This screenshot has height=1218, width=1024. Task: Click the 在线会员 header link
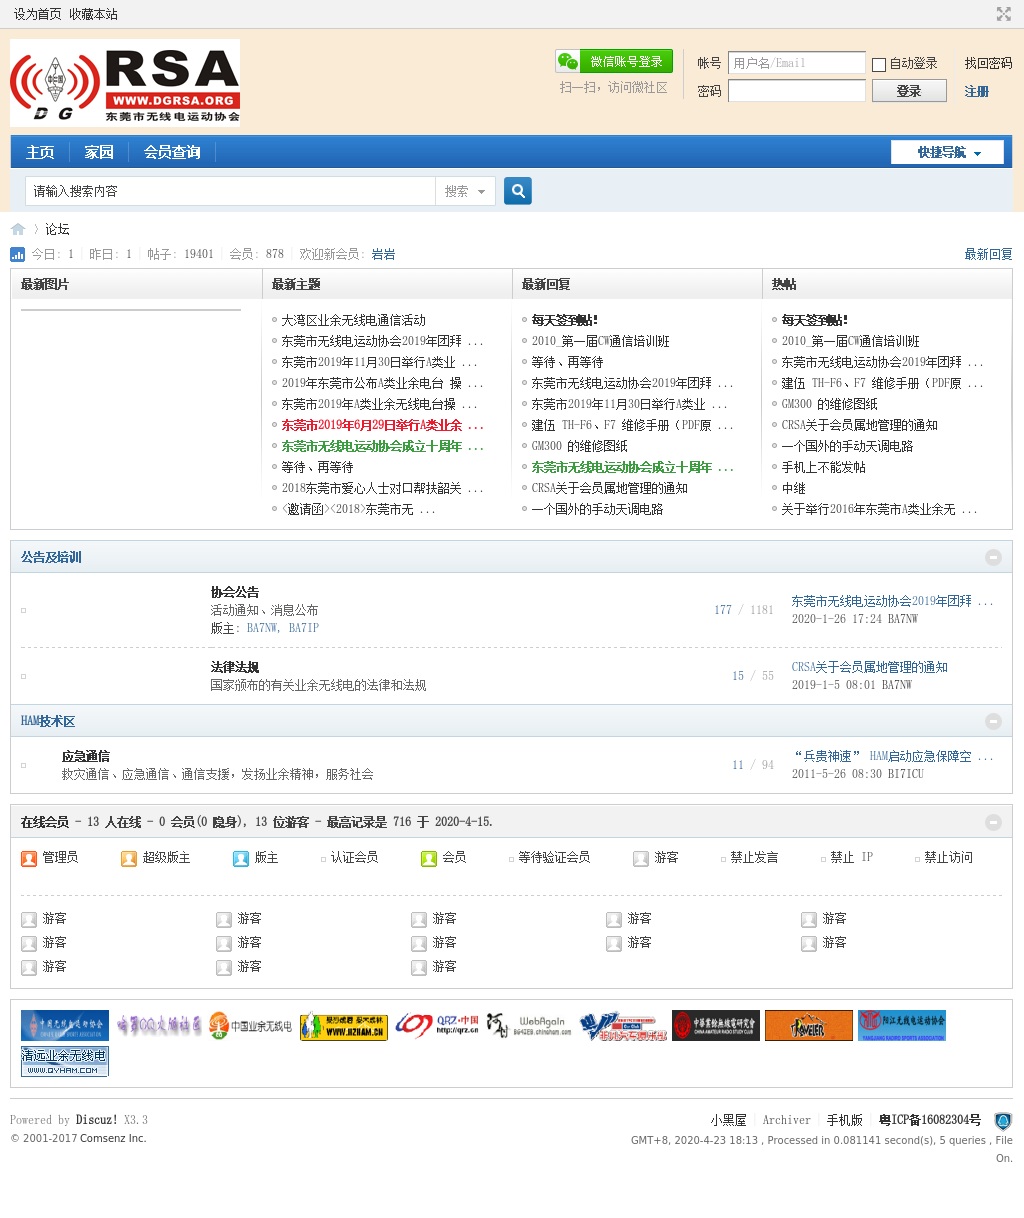(45, 822)
